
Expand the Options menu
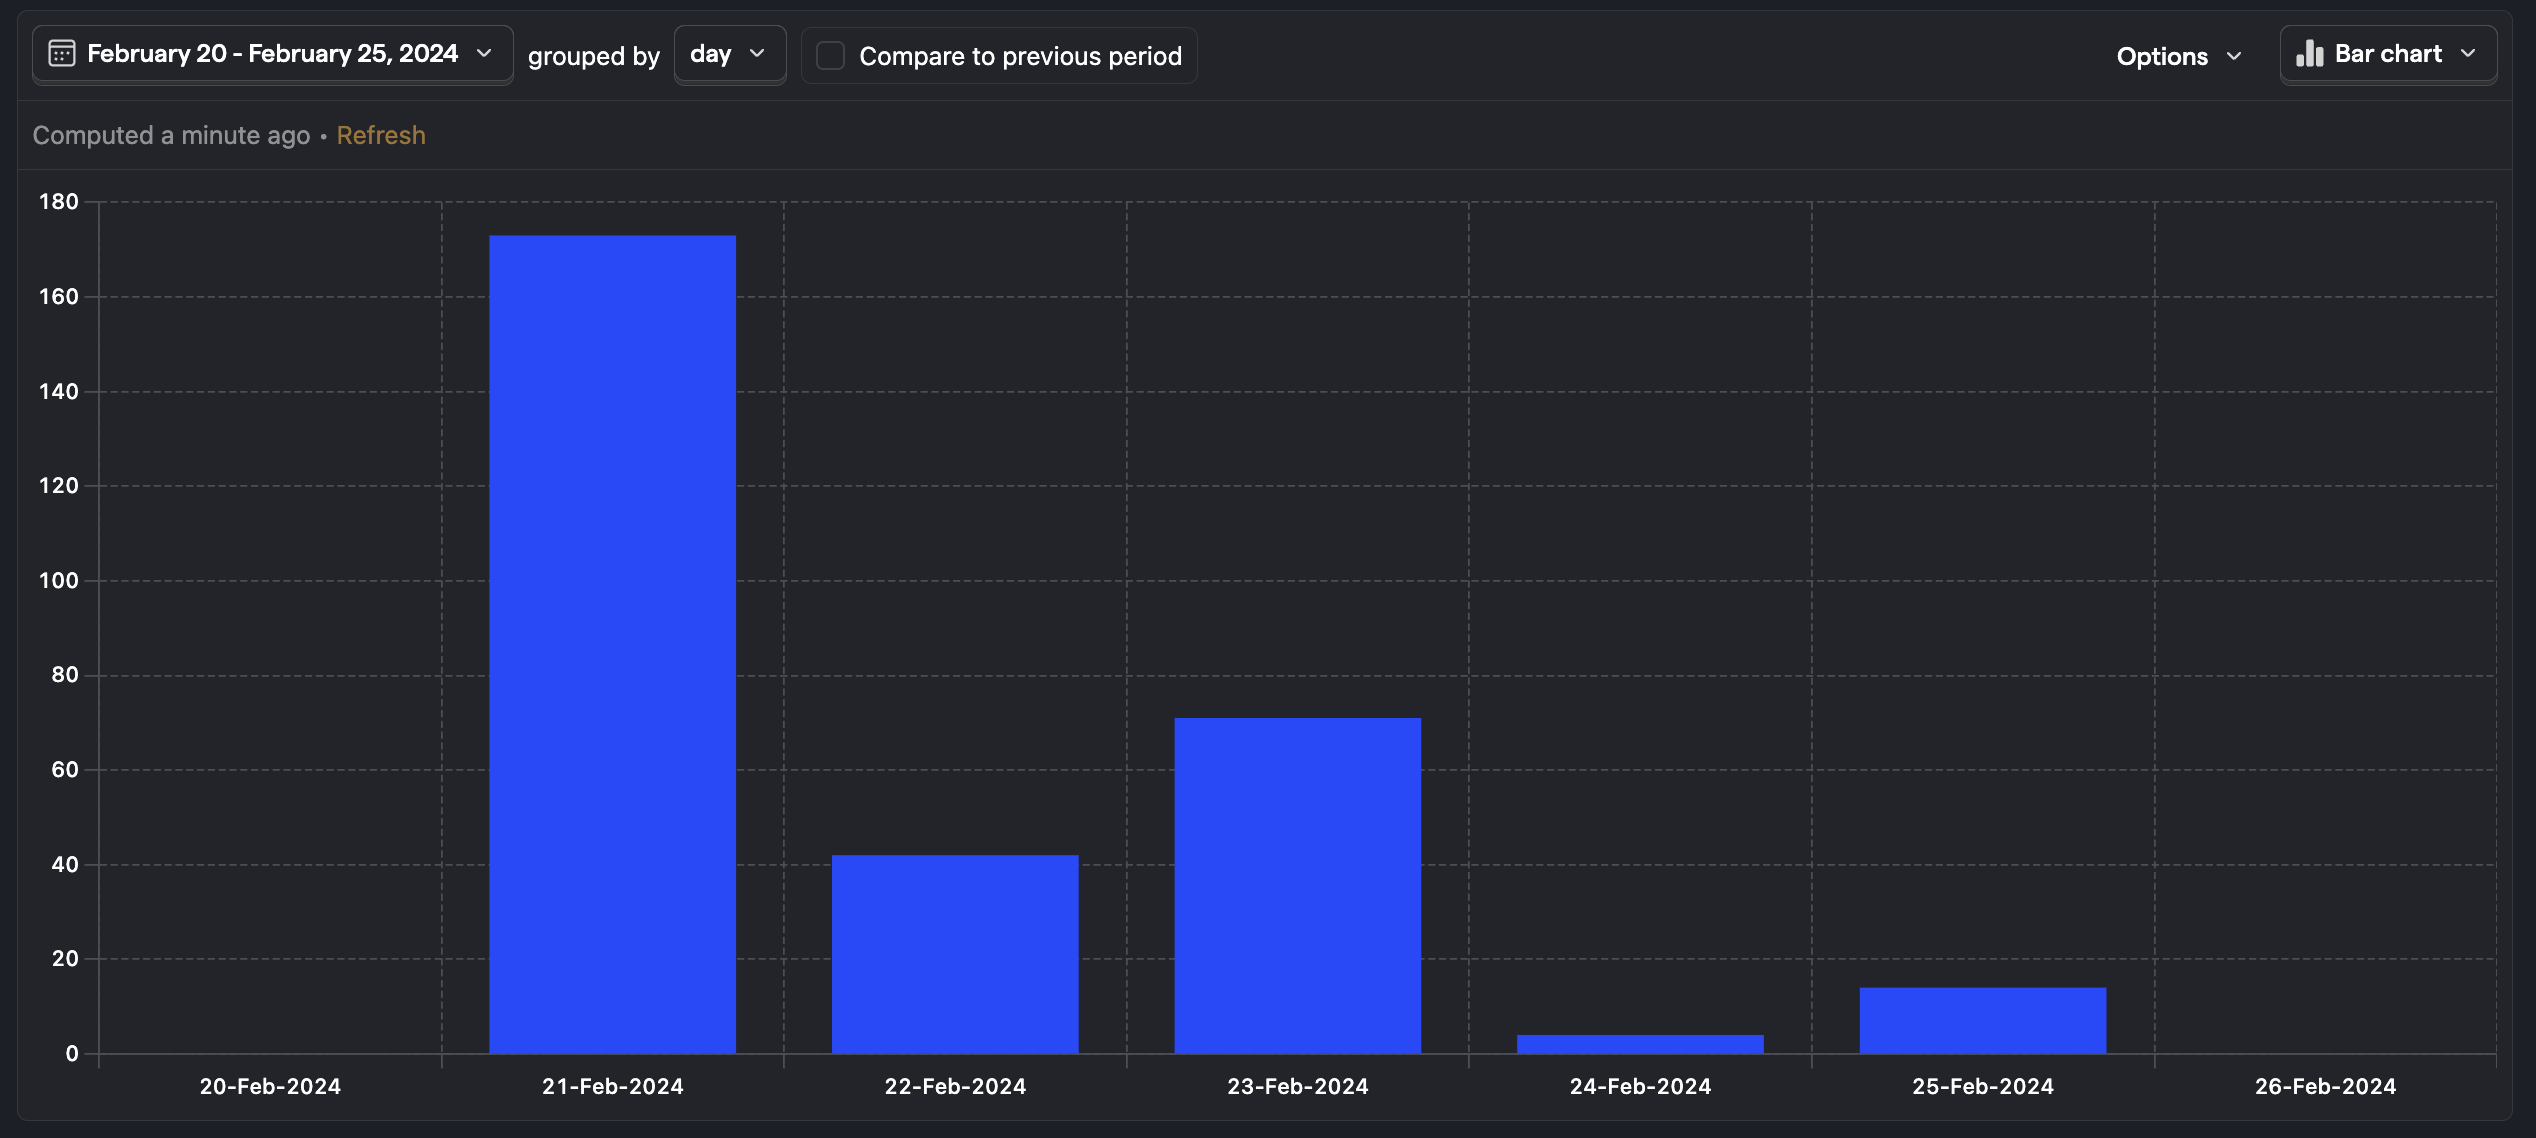2179,56
